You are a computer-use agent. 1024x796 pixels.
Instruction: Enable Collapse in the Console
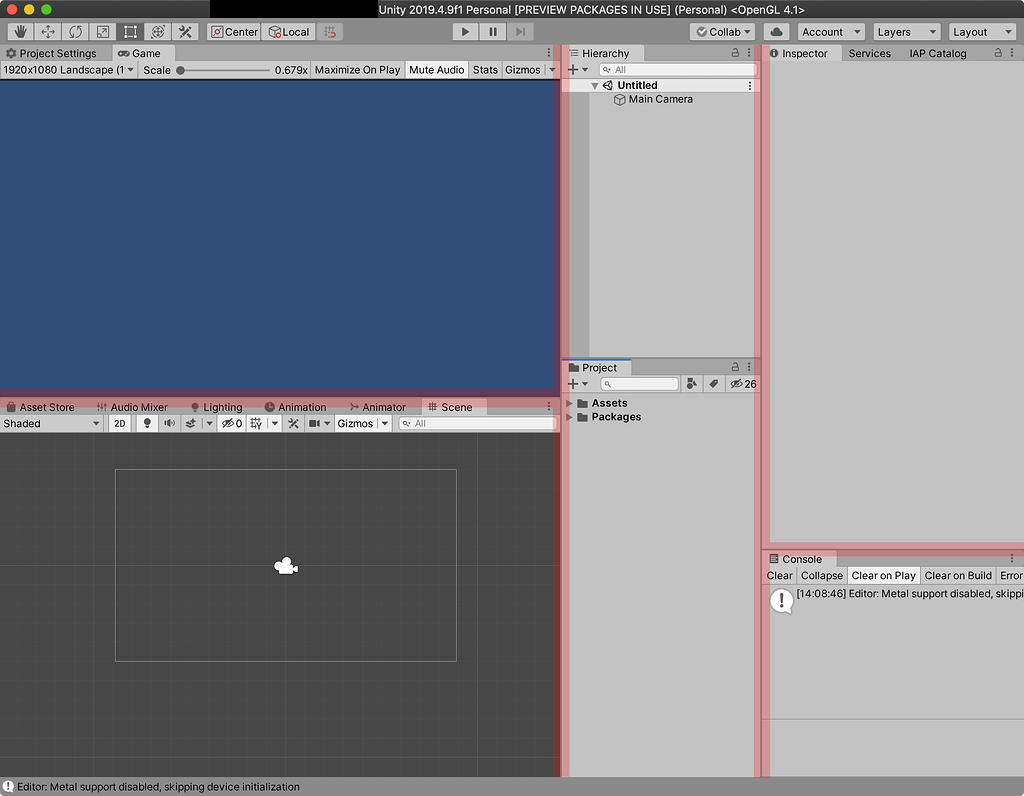(821, 575)
